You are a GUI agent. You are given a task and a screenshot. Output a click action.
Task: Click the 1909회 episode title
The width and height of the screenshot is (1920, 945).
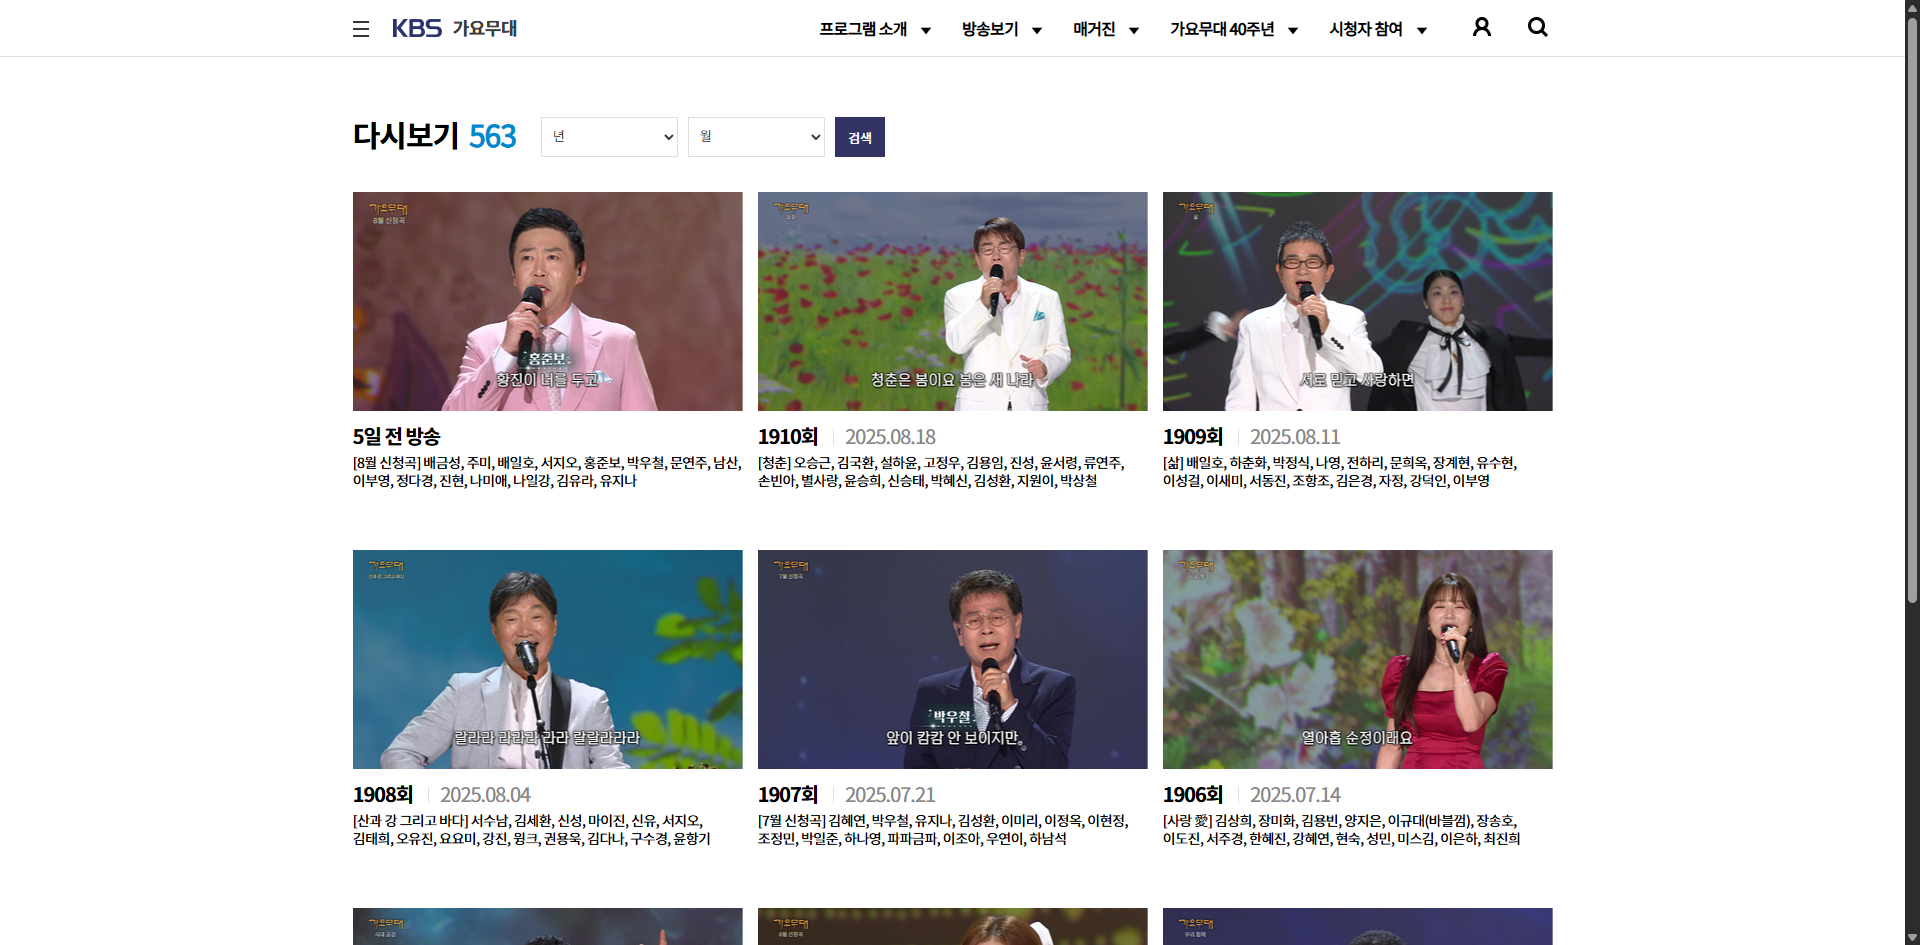click(1192, 437)
